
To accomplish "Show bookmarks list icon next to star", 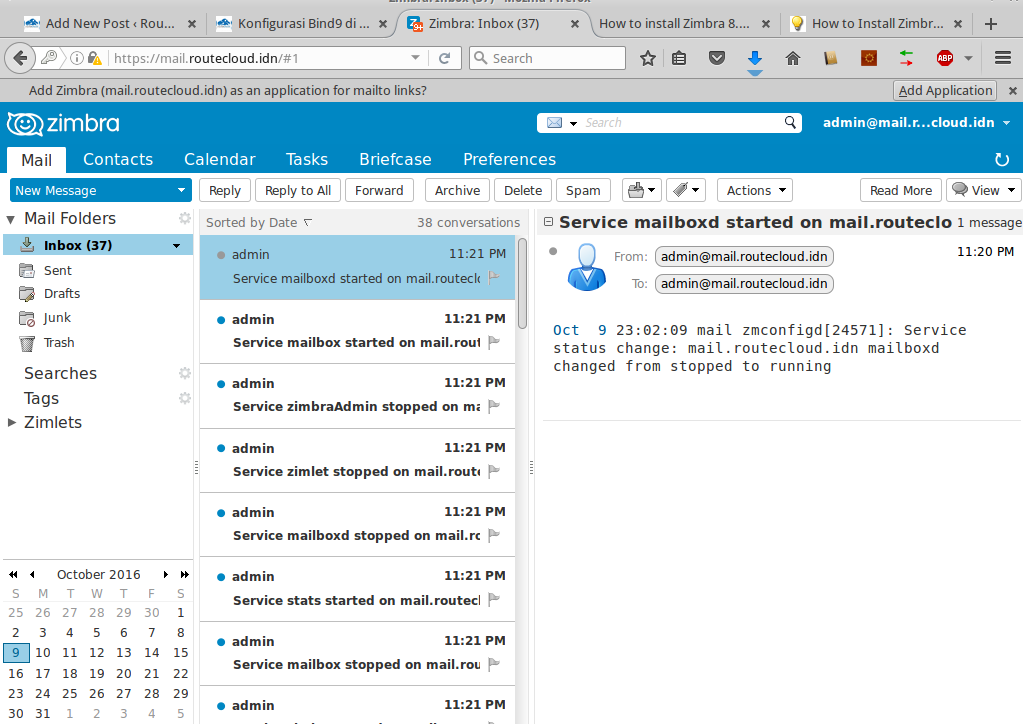I will point(679,58).
